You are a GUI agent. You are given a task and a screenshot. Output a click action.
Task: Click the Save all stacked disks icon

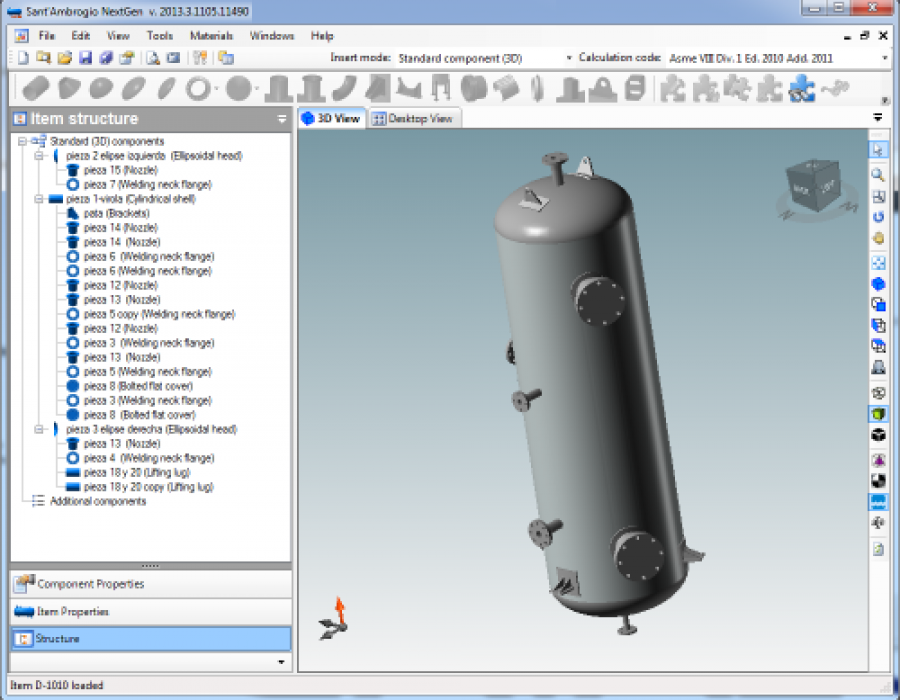click(x=106, y=57)
